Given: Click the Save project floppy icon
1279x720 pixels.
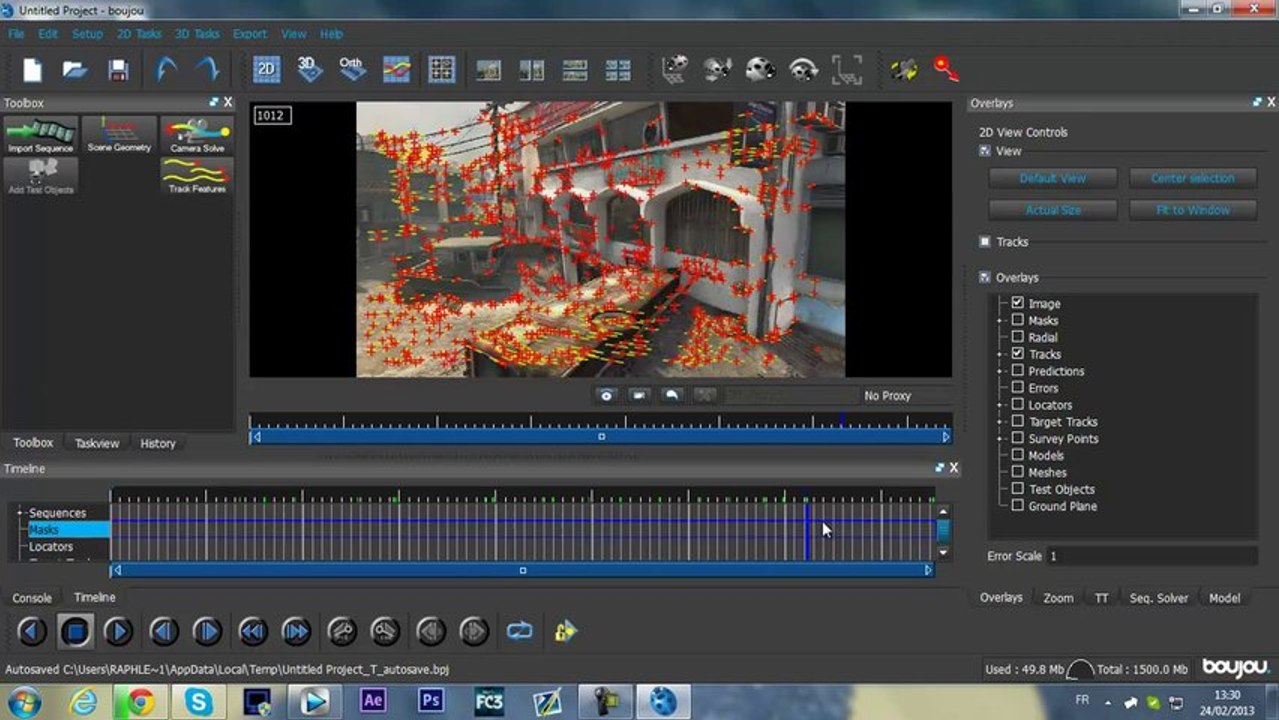Looking at the screenshot, I should 118,70.
